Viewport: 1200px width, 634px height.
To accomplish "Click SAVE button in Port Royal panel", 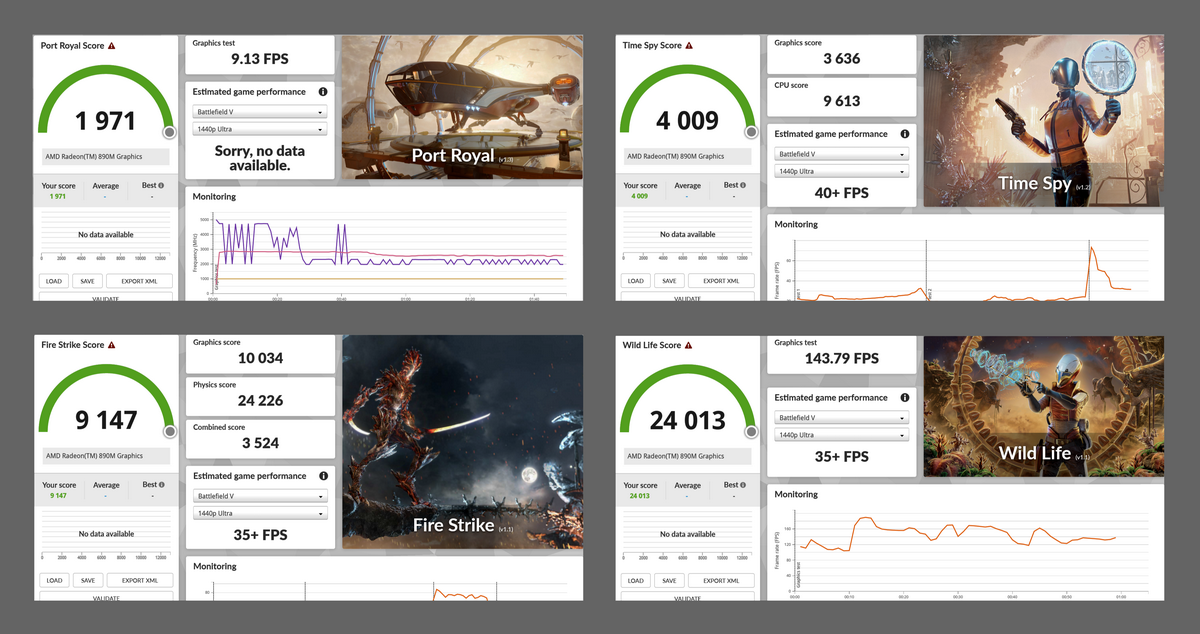I will click(x=88, y=281).
